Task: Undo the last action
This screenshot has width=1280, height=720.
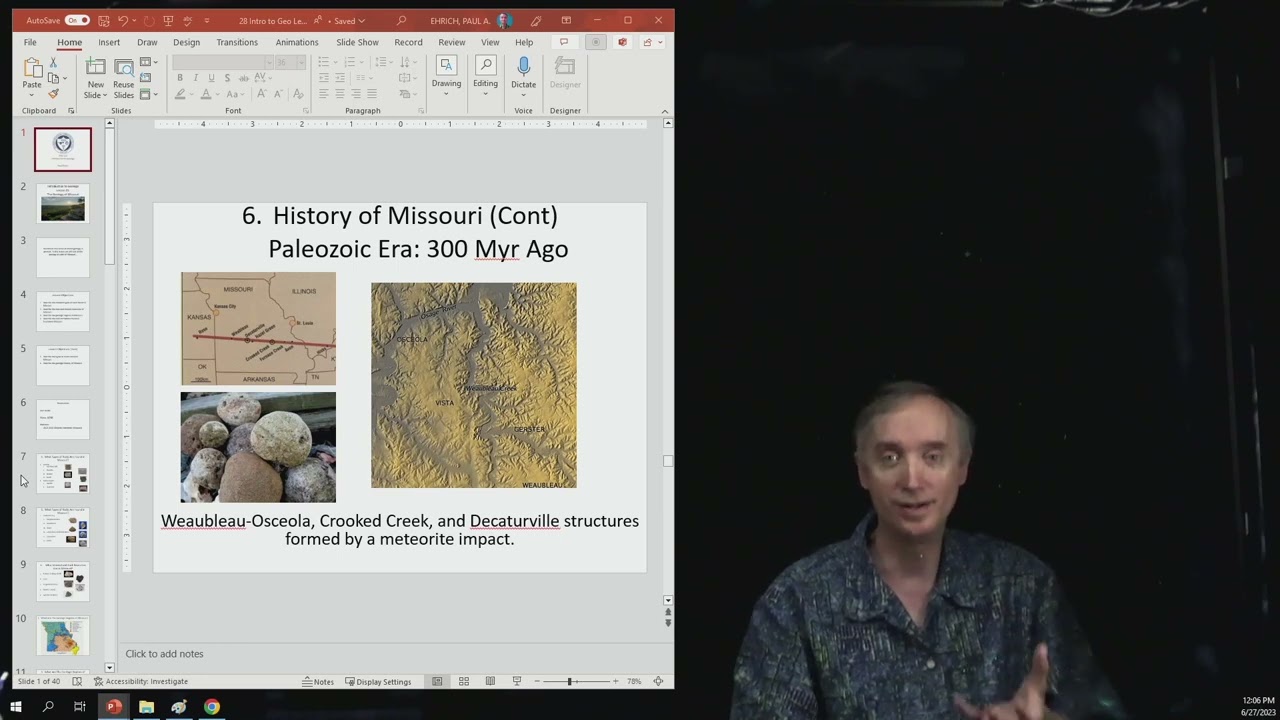Action: [123, 20]
